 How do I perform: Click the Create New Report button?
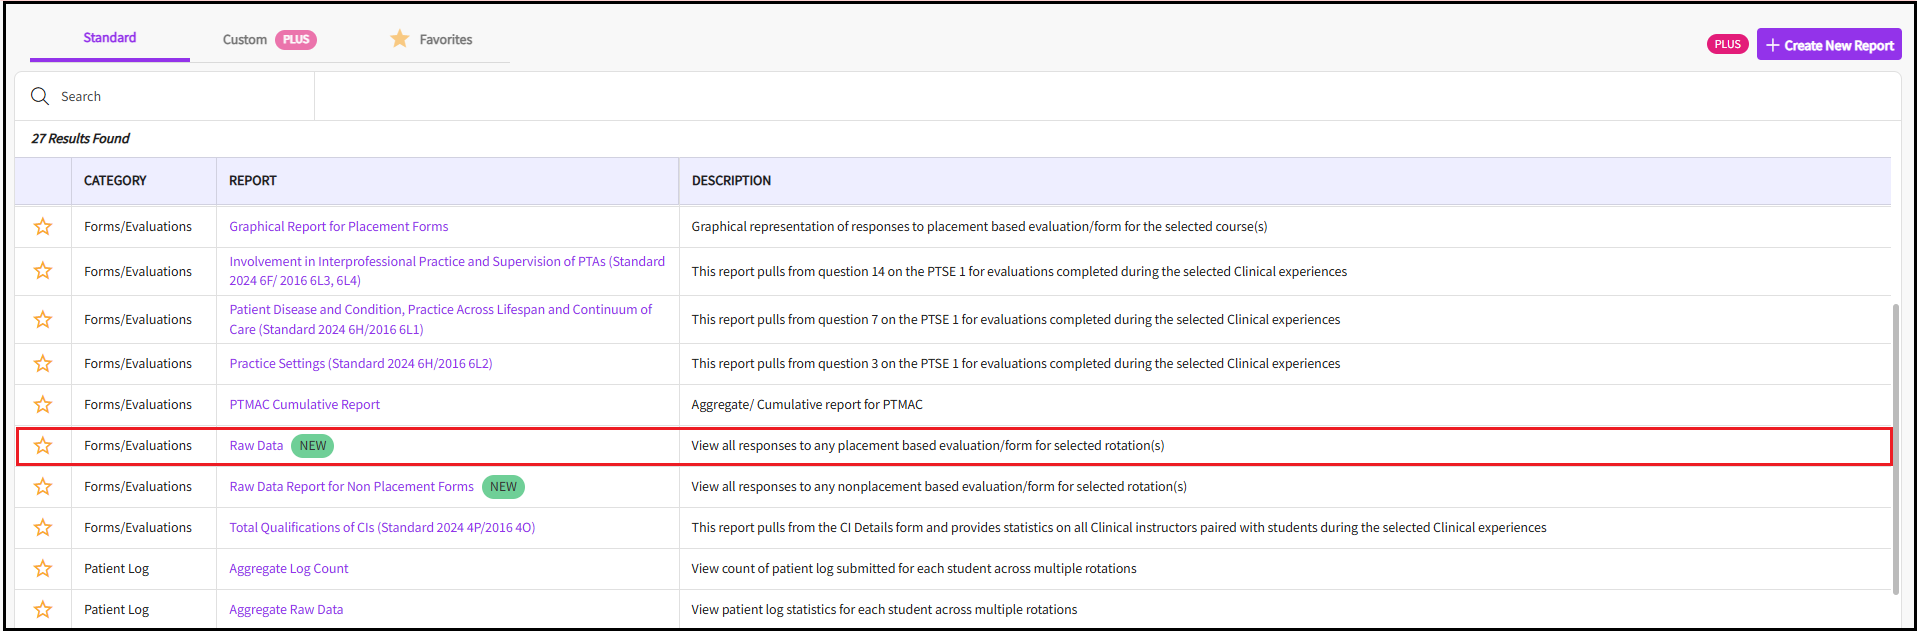point(1828,45)
